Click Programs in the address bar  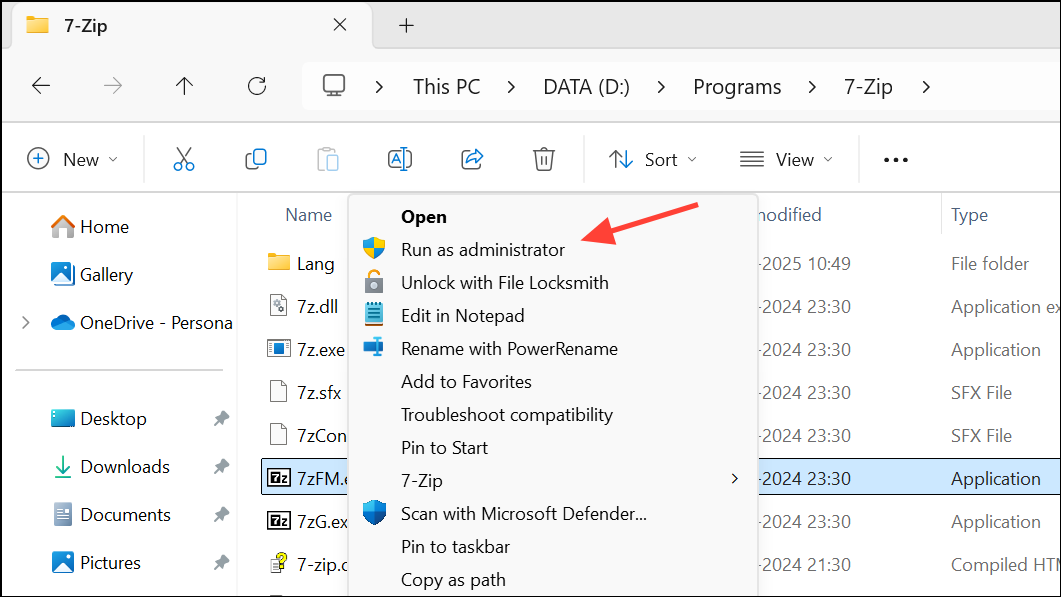737,87
